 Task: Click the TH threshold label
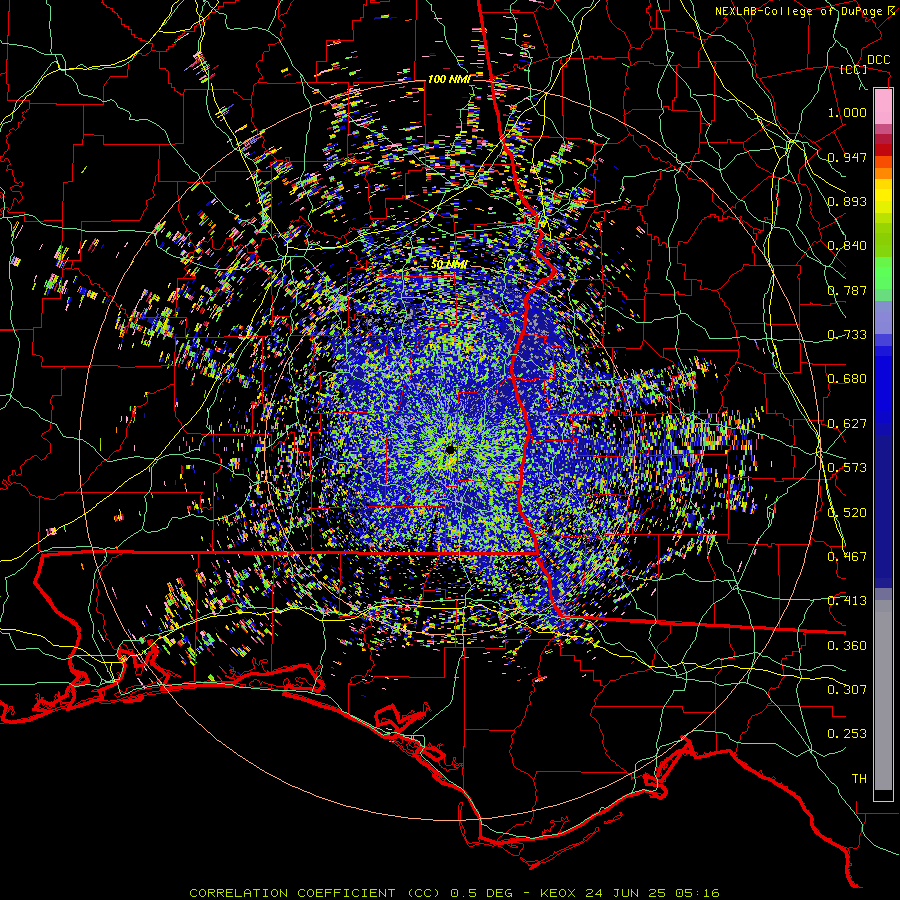click(x=859, y=779)
